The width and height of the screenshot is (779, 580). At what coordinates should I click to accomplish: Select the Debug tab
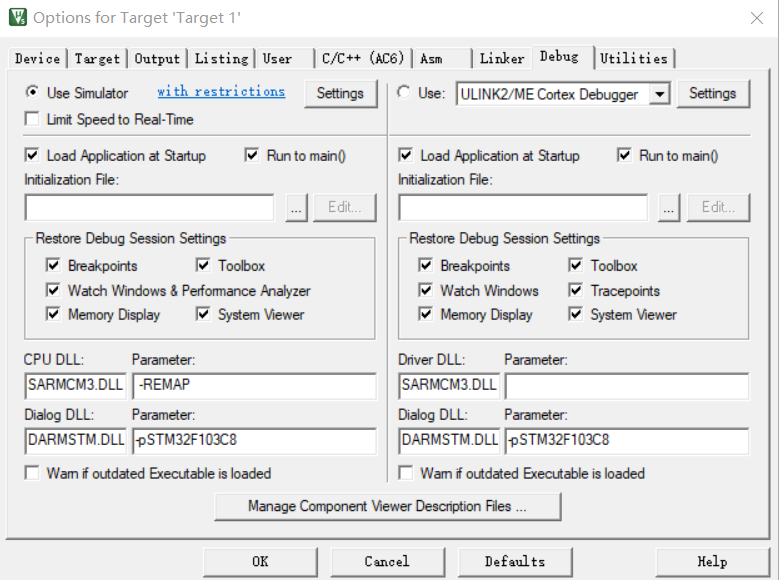[x=562, y=57]
